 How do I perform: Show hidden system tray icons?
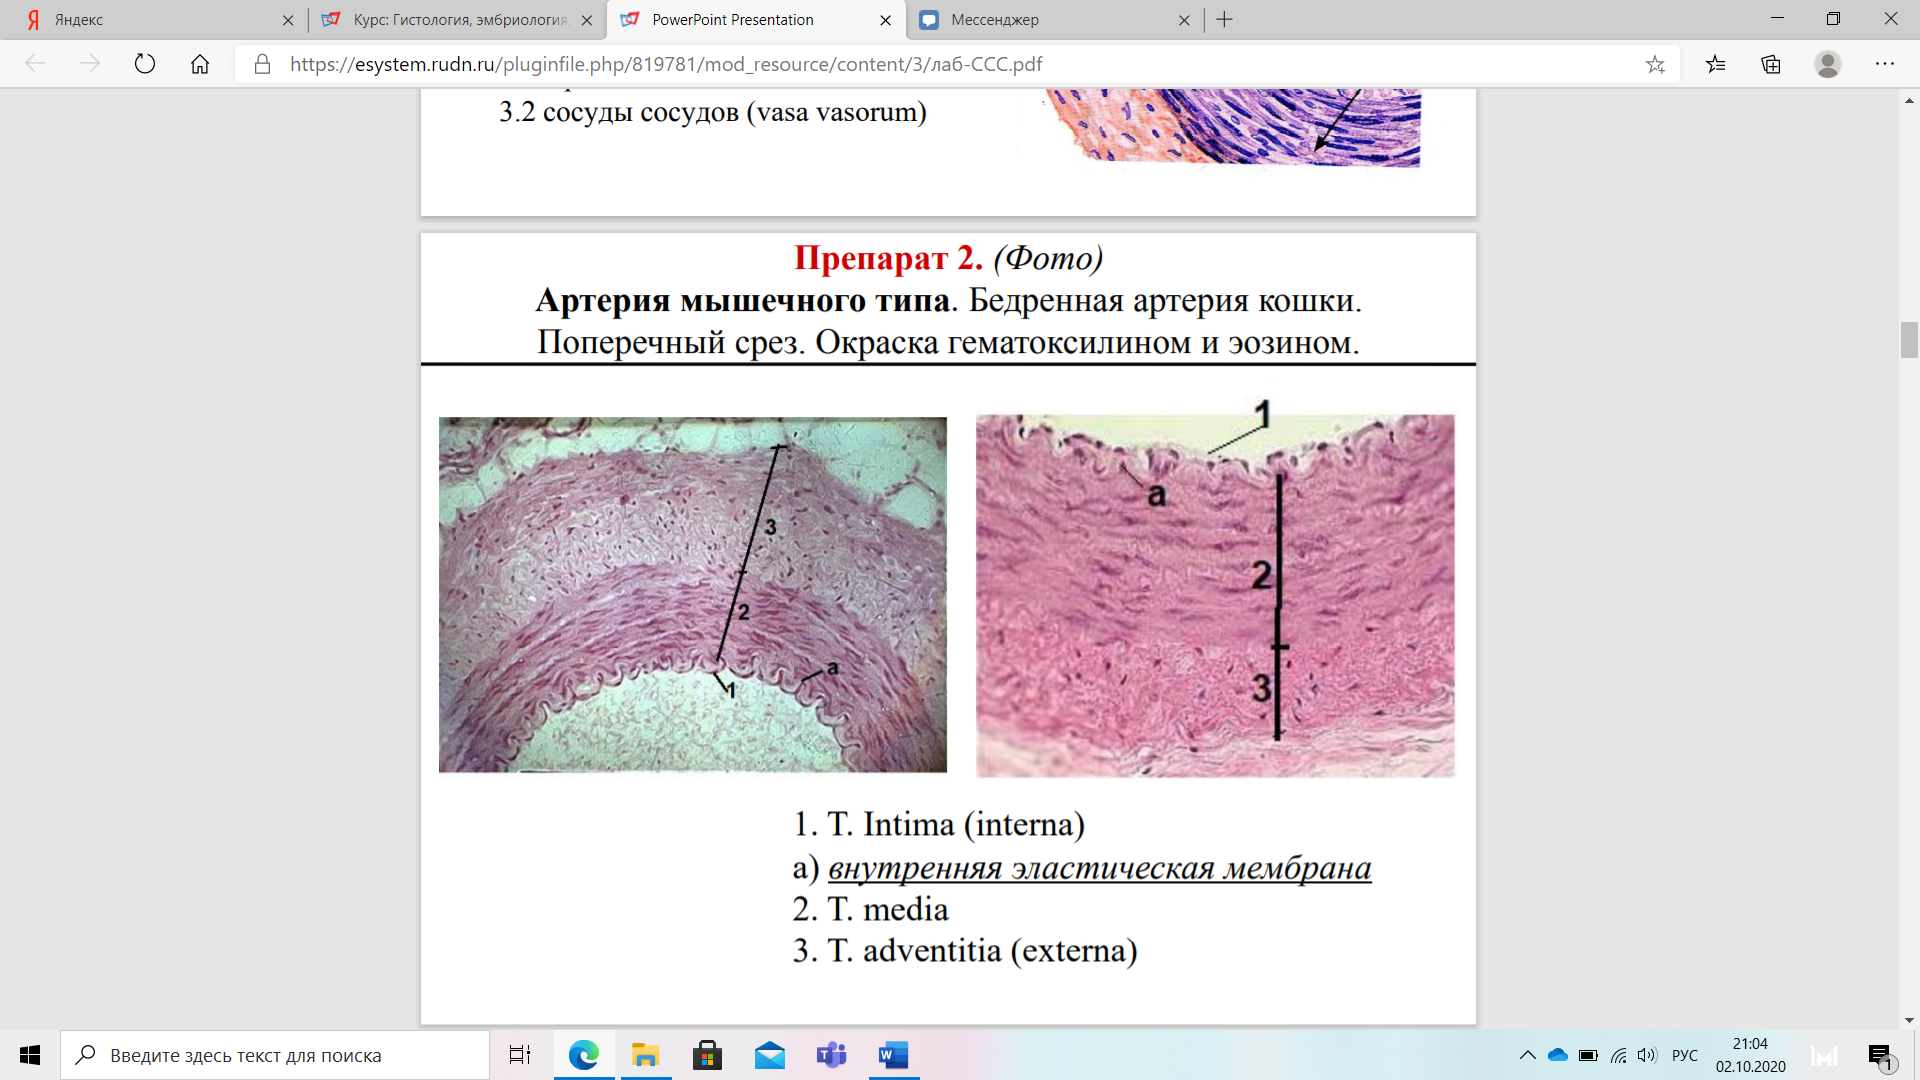click(x=1528, y=1055)
